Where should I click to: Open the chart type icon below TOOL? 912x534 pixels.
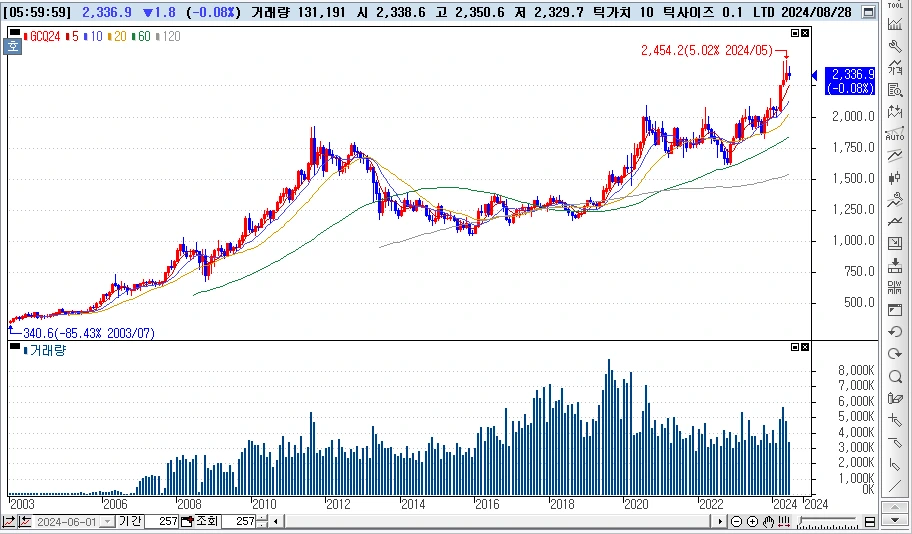[x=895, y=23]
